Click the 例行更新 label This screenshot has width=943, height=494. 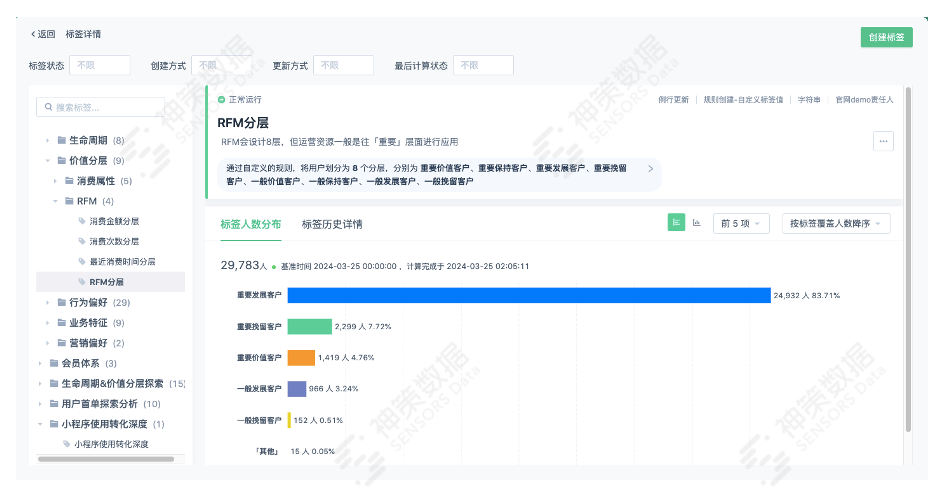coord(674,100)
